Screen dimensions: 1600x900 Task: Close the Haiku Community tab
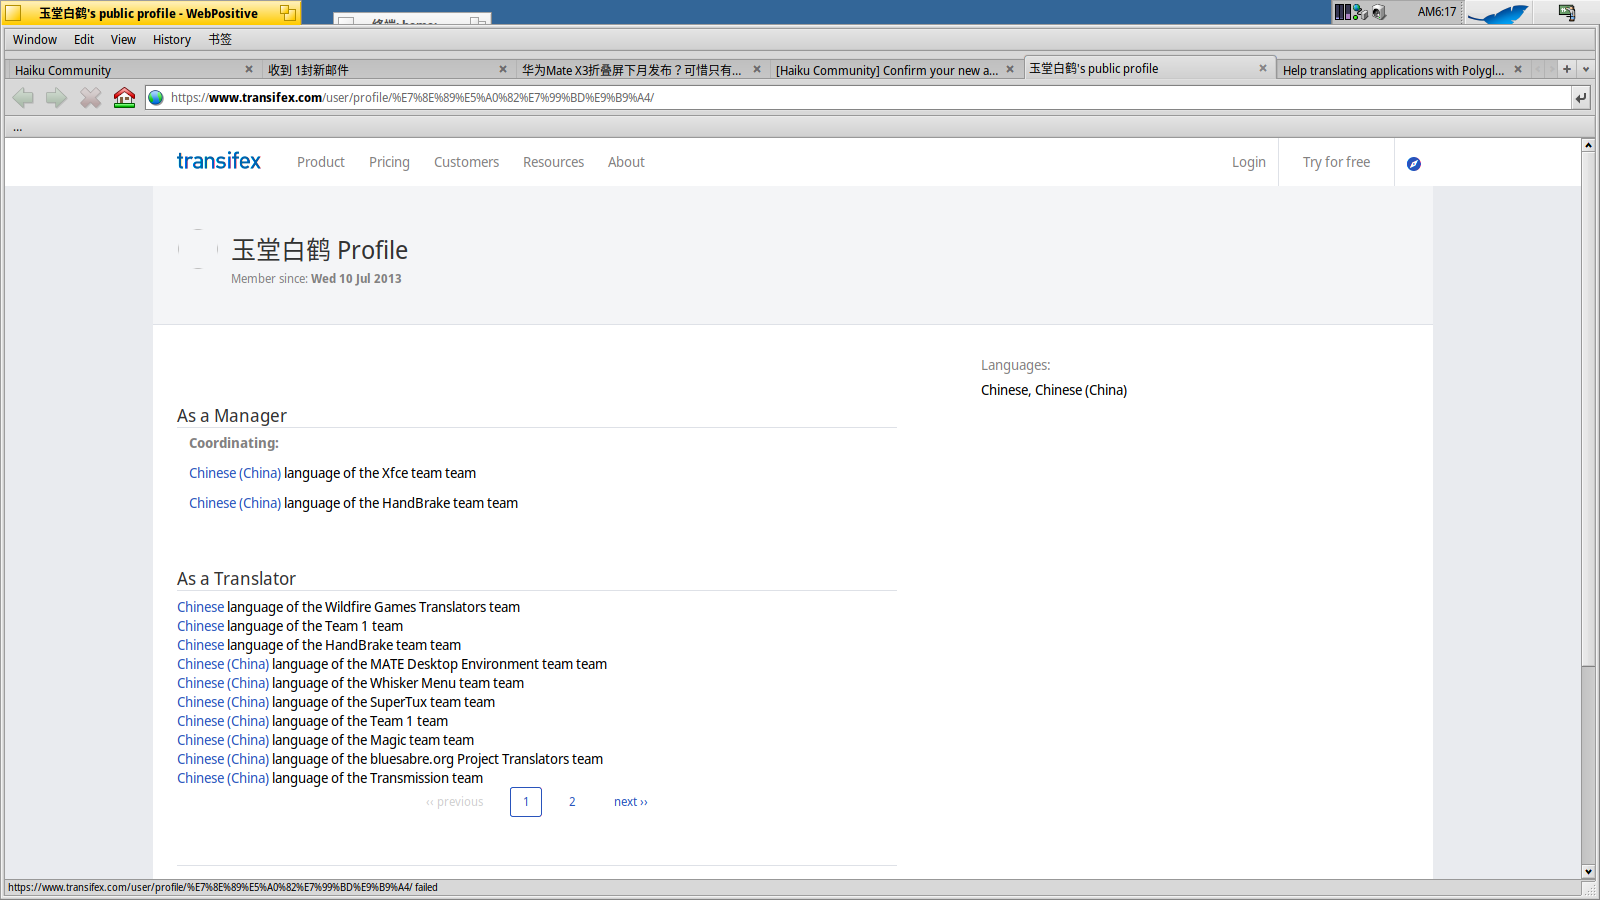tap(249, 69)
